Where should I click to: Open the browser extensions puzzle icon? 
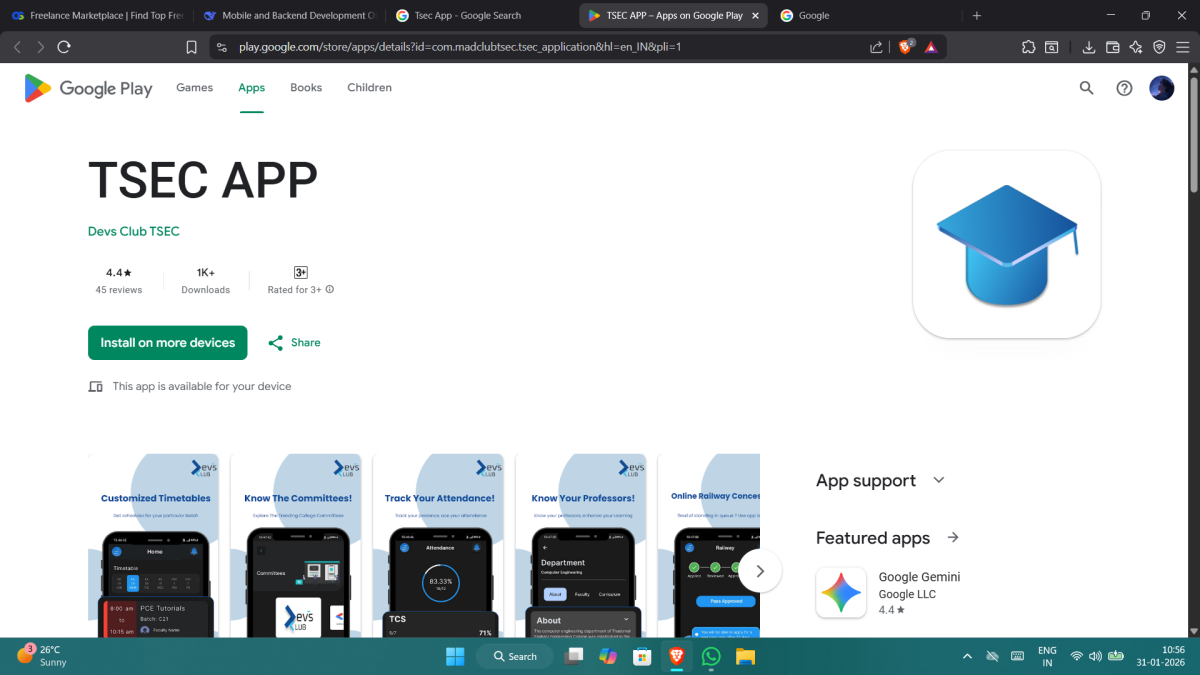[1028, 47]
